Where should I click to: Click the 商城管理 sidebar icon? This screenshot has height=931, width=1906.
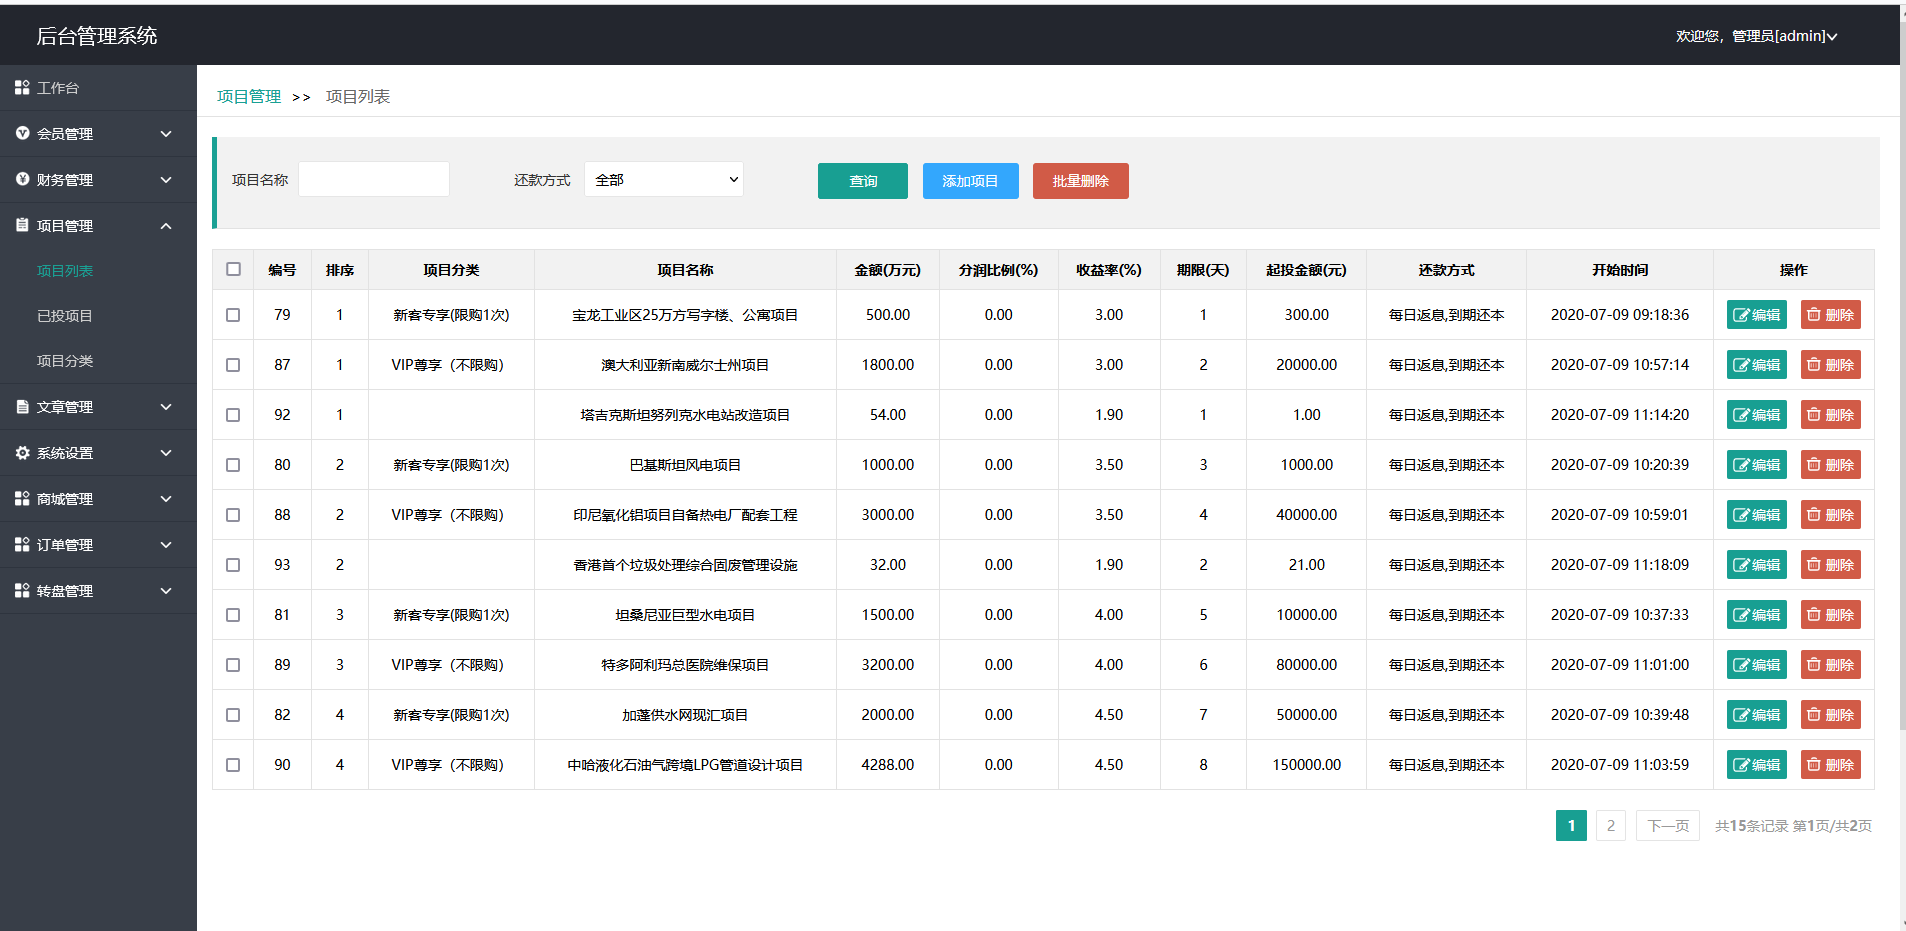tap(22, 499)
